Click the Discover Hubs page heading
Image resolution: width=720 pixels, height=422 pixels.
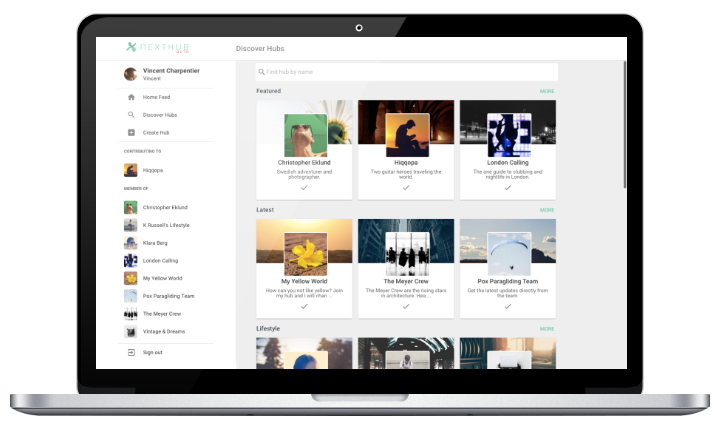point(260,49)
